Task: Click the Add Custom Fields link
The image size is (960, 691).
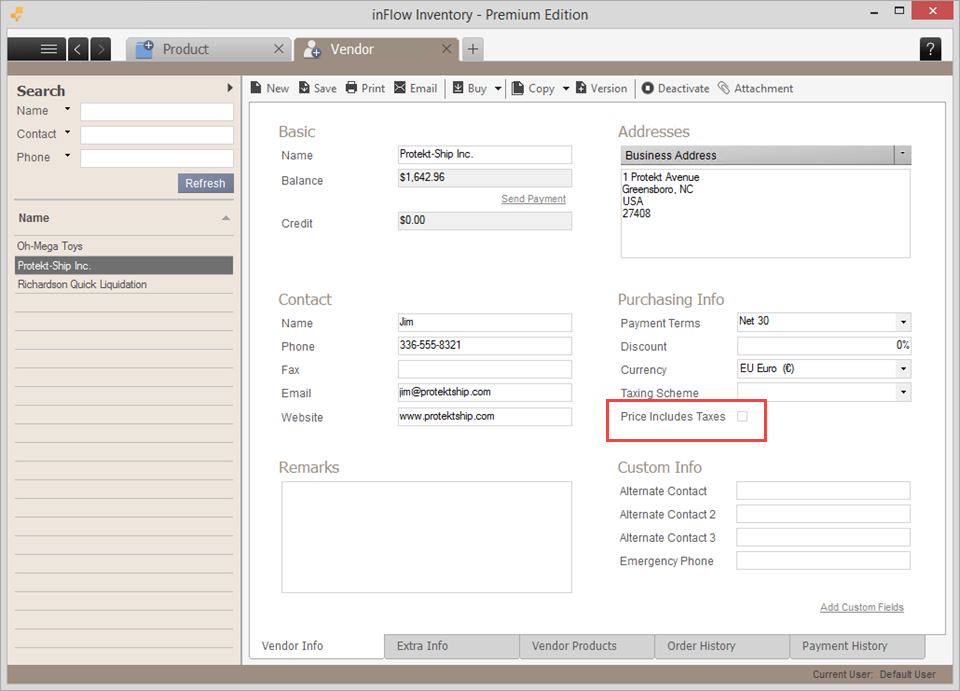Action: [862, 607]
